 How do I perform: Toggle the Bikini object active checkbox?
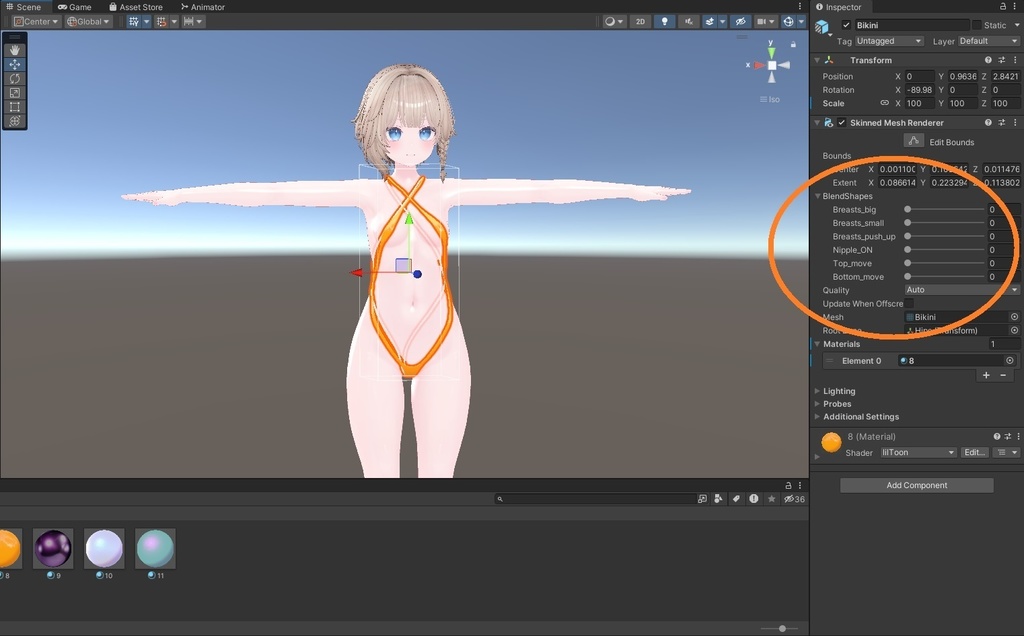(x=846, y=25)
